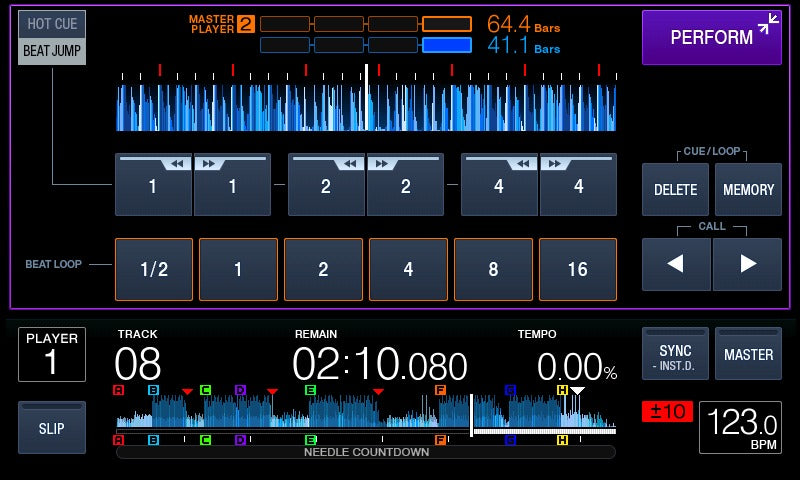
Task: Change the ±10 tempo range setting
Action: click(667, 411)
